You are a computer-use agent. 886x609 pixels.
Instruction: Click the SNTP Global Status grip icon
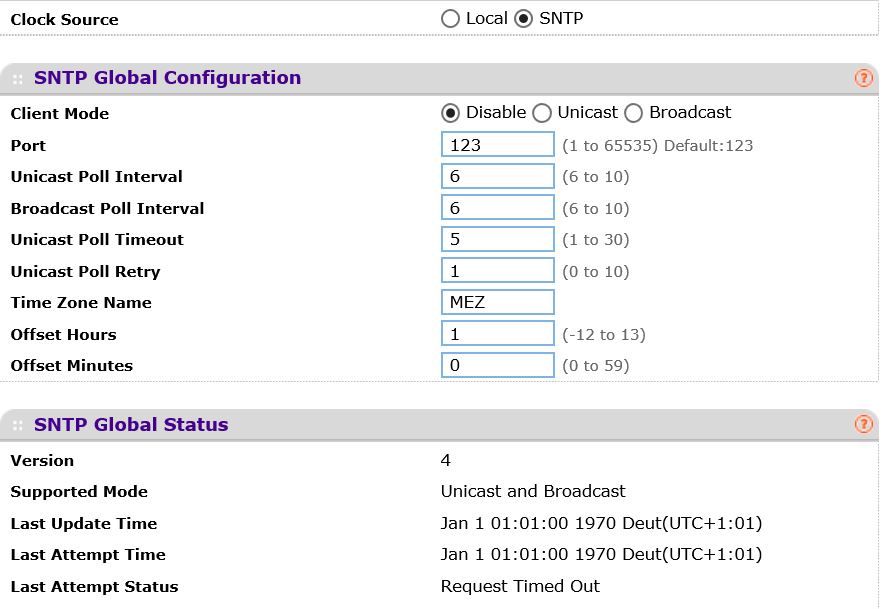point(17,425)
